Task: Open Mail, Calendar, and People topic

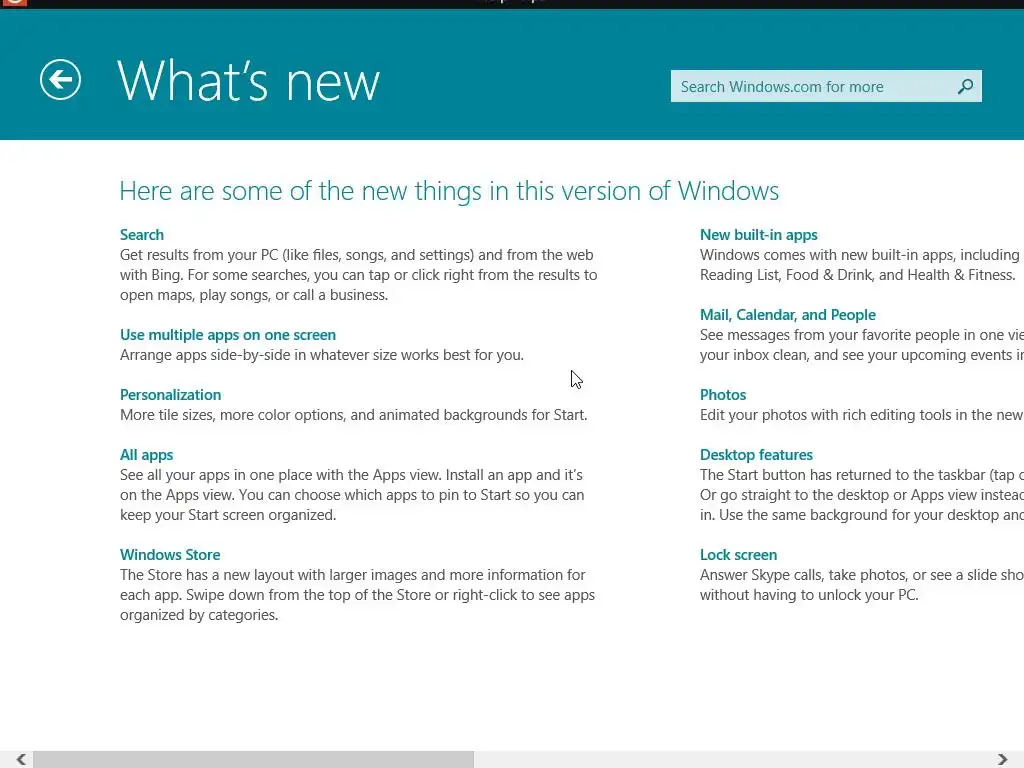Action: pos(788,315)
